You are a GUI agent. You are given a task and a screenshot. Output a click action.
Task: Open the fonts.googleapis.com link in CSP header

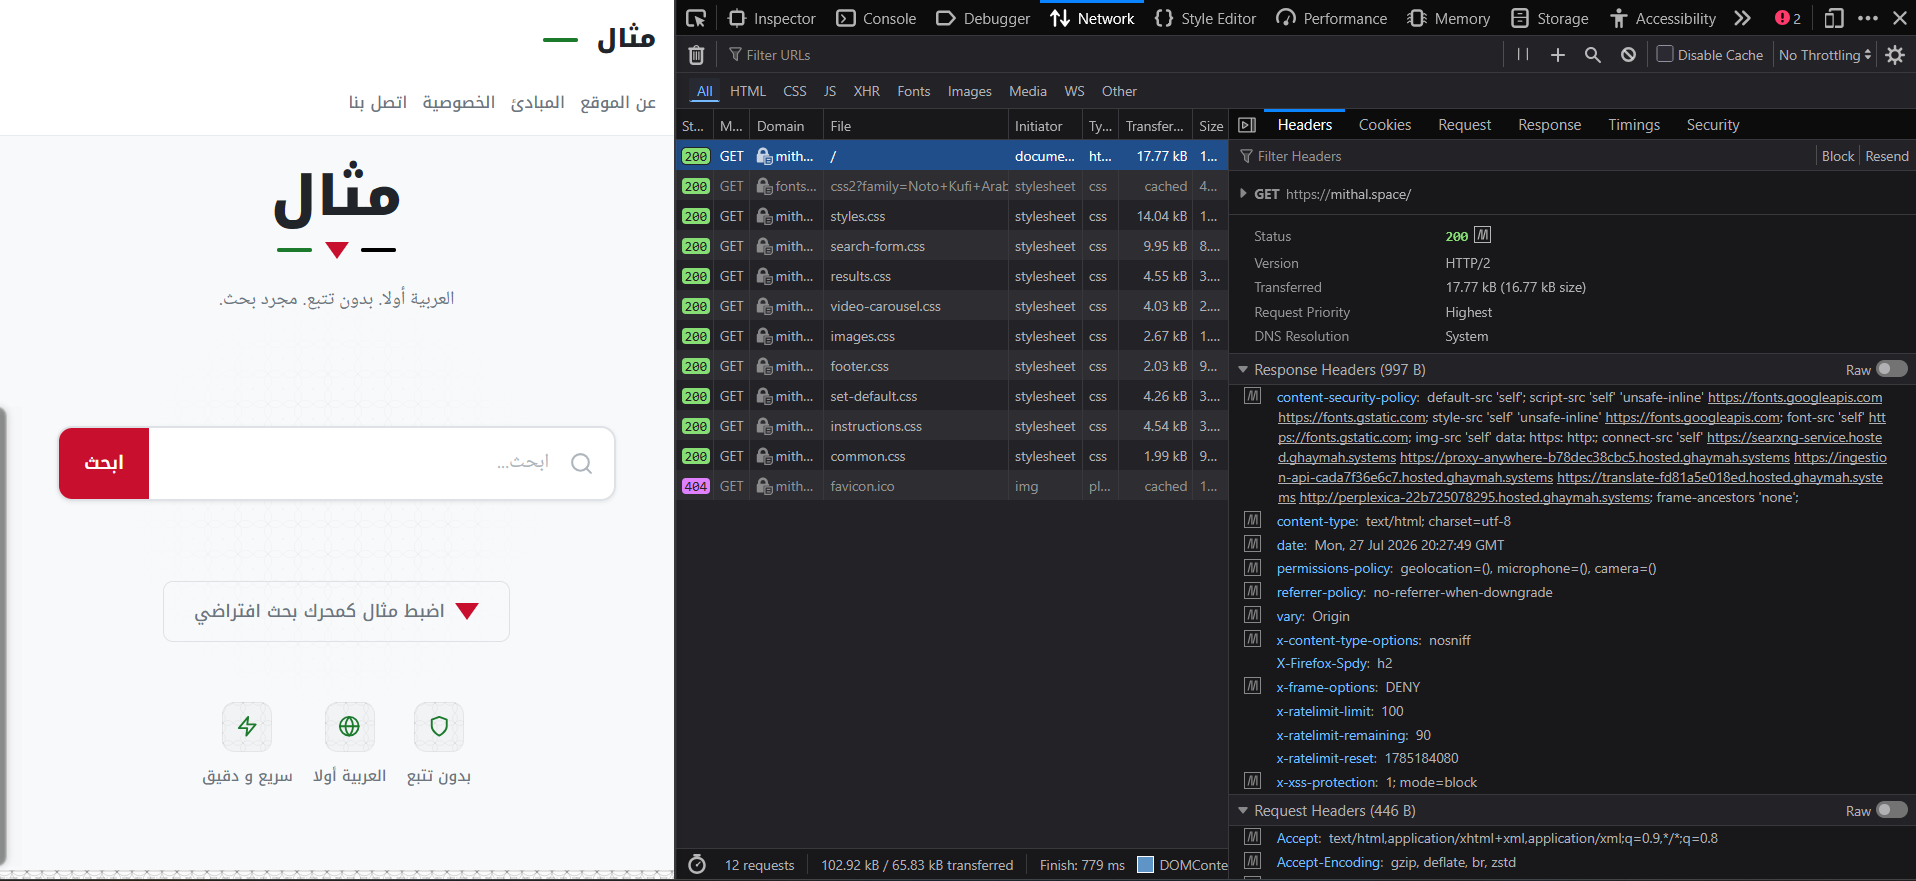pos(1795,397)
